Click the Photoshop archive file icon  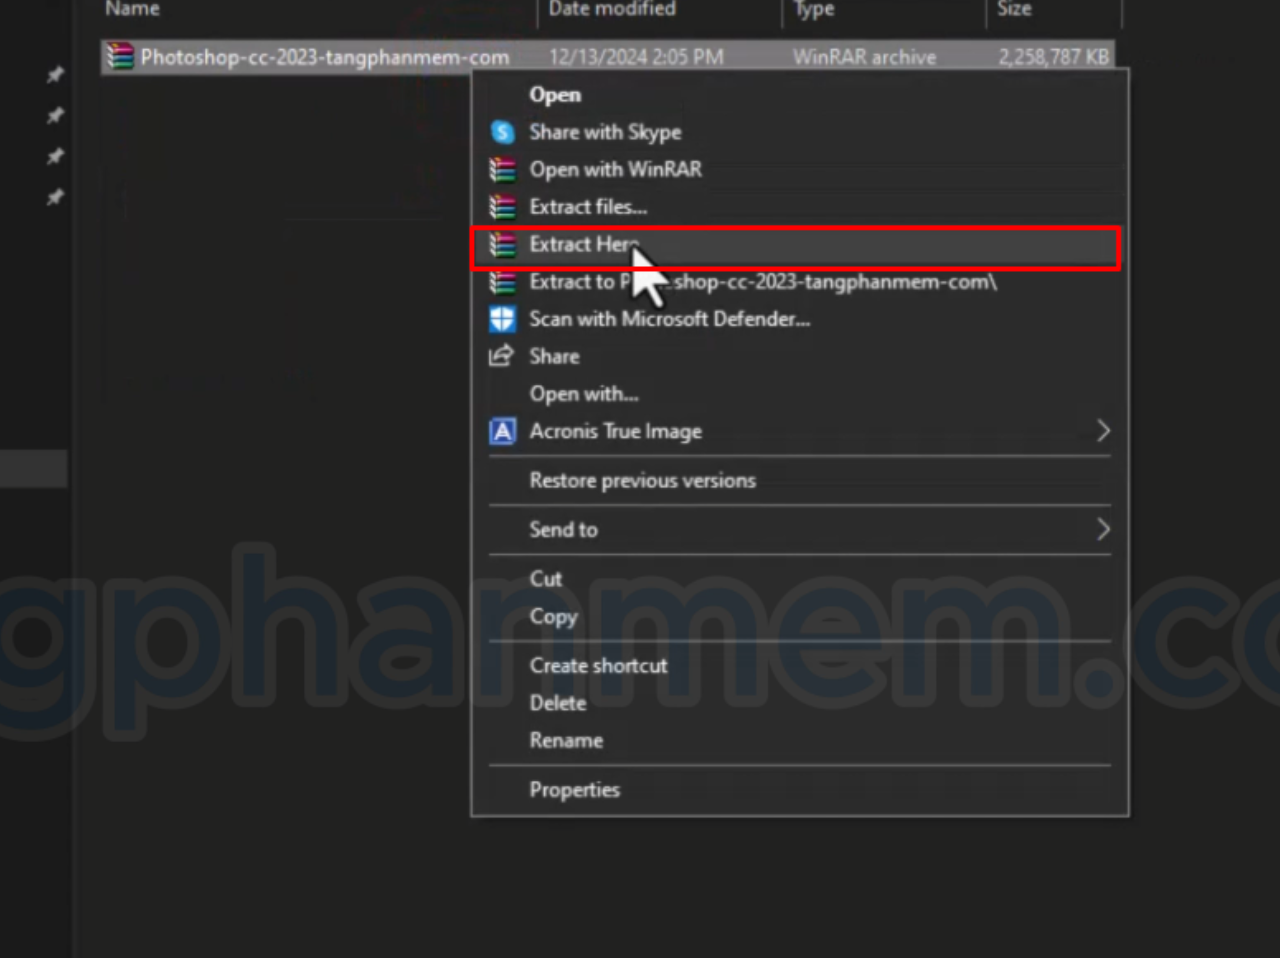point(120,57)
